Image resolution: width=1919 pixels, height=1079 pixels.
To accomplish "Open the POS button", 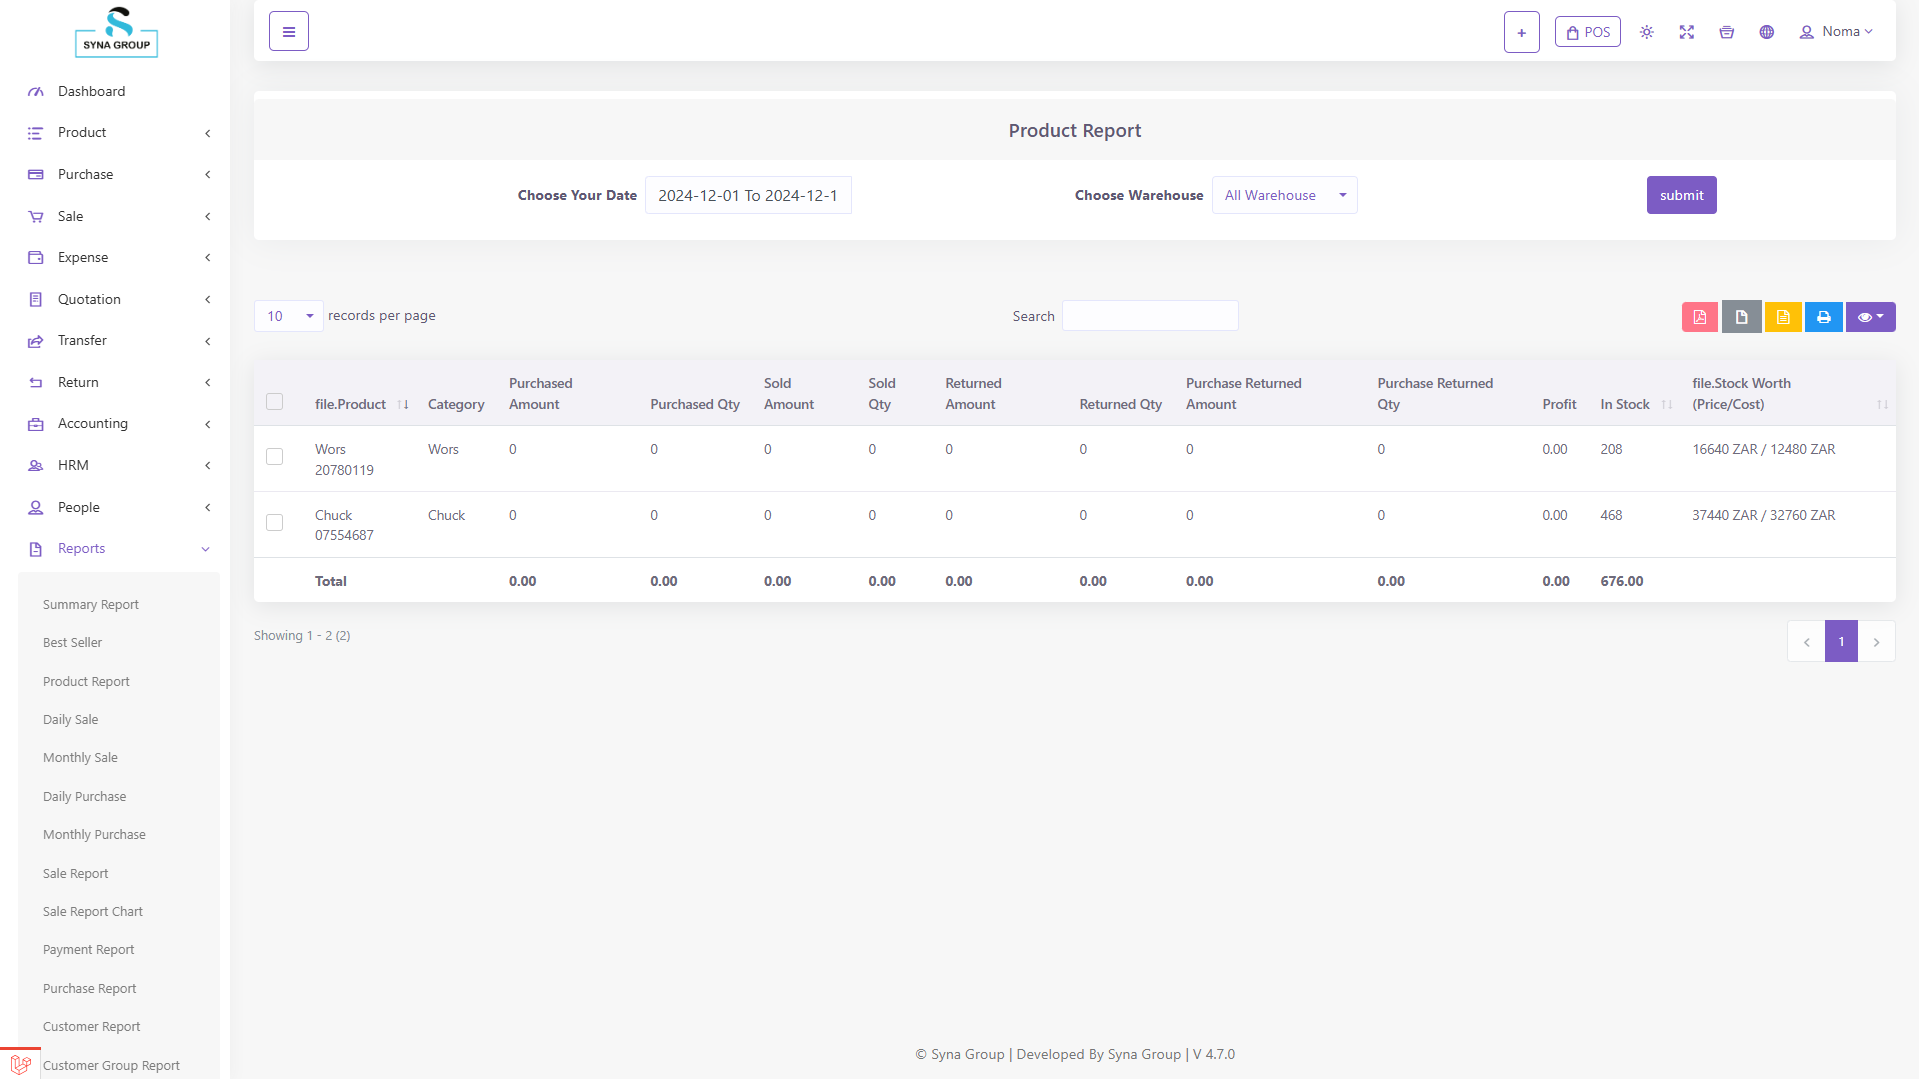I will pyautogui.click(x=1587, y=32).
